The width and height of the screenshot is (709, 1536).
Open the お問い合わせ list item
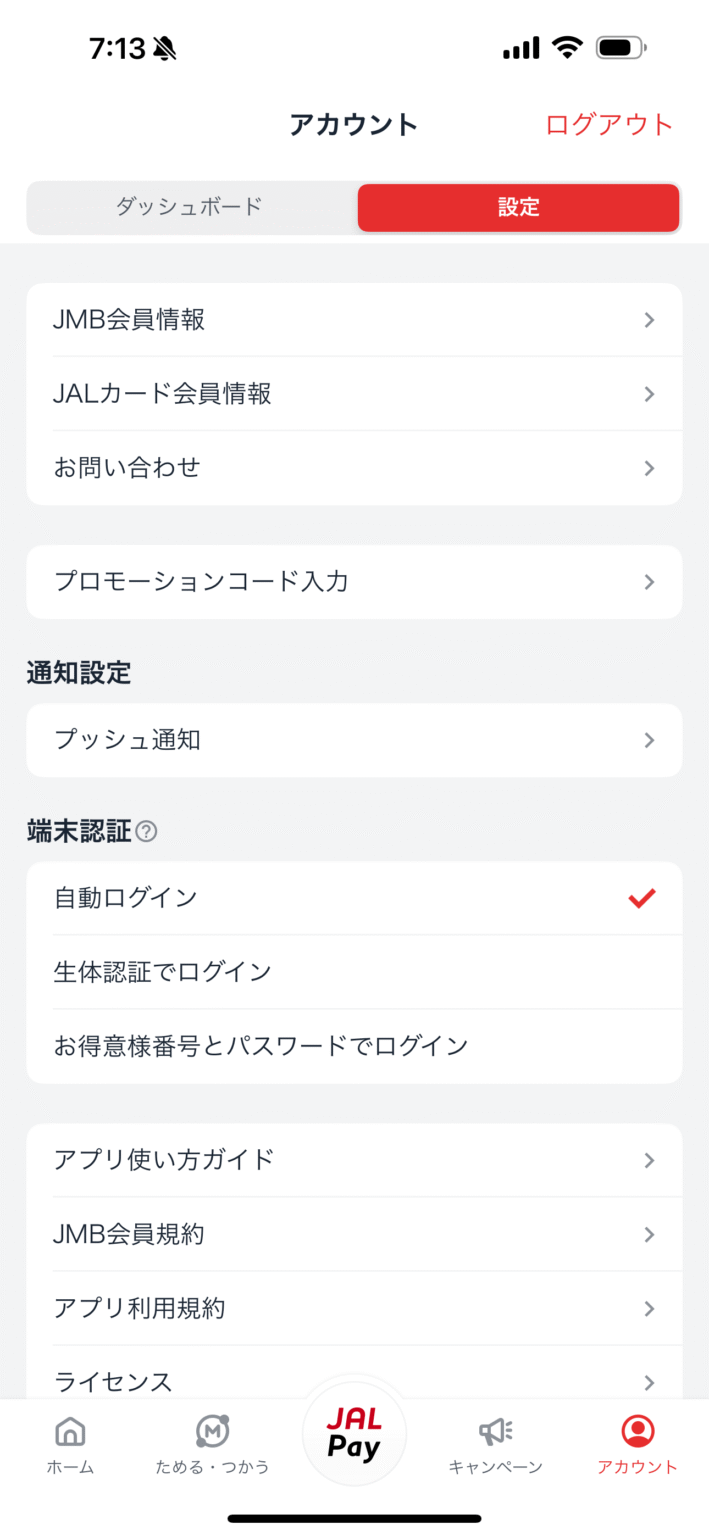click(354, 467)
